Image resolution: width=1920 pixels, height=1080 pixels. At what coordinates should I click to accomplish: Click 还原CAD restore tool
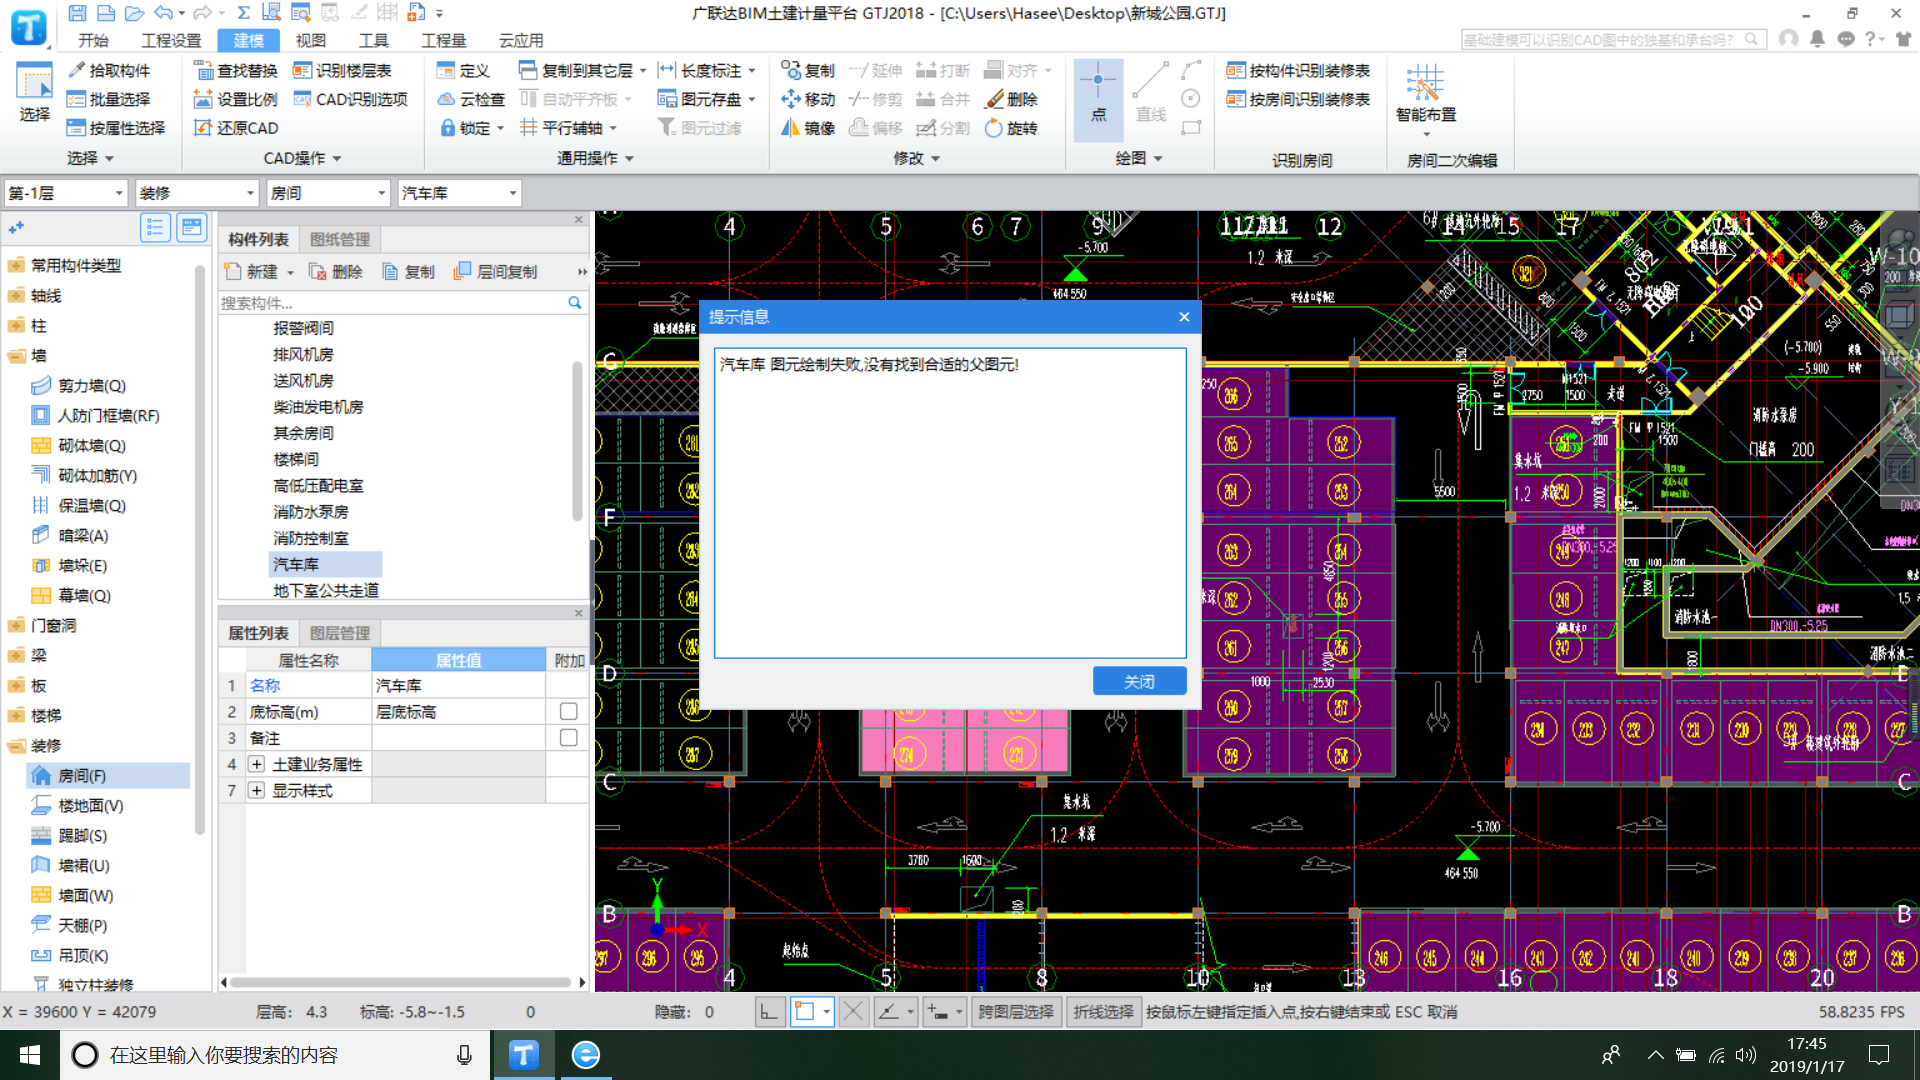[x=235, y=128]
